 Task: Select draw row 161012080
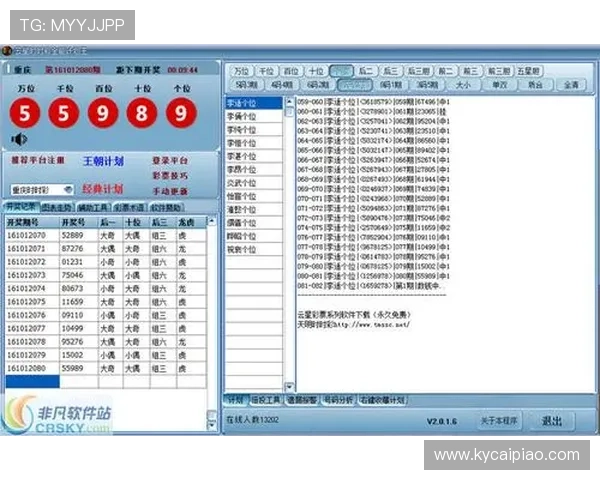click(x=106, y=368)
